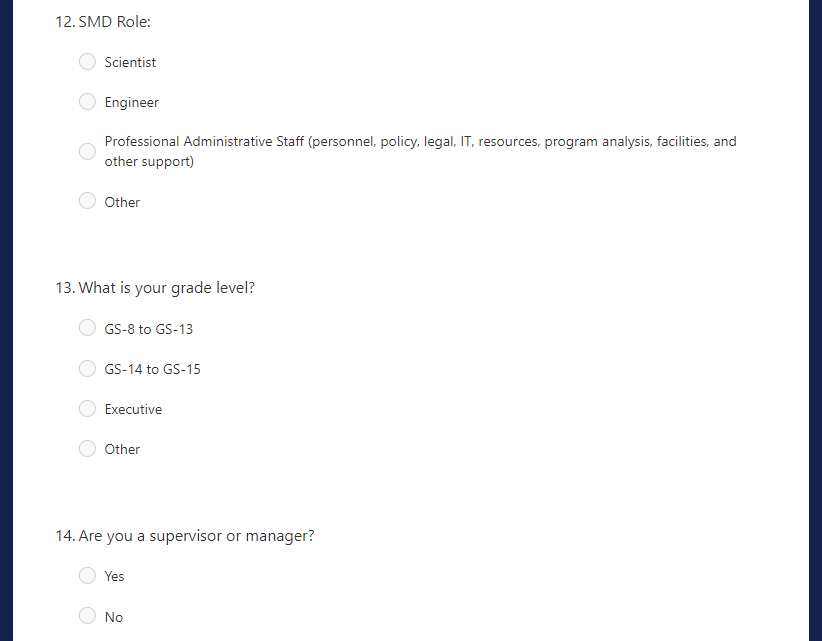The width and height of the screenshot is (822, 641).
Task: Select the Scientist radio button
Action: [88, 62]
